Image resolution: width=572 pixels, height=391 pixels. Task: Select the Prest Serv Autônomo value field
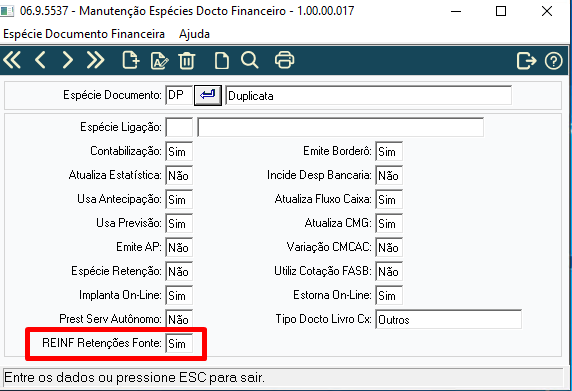pos(179,319)
